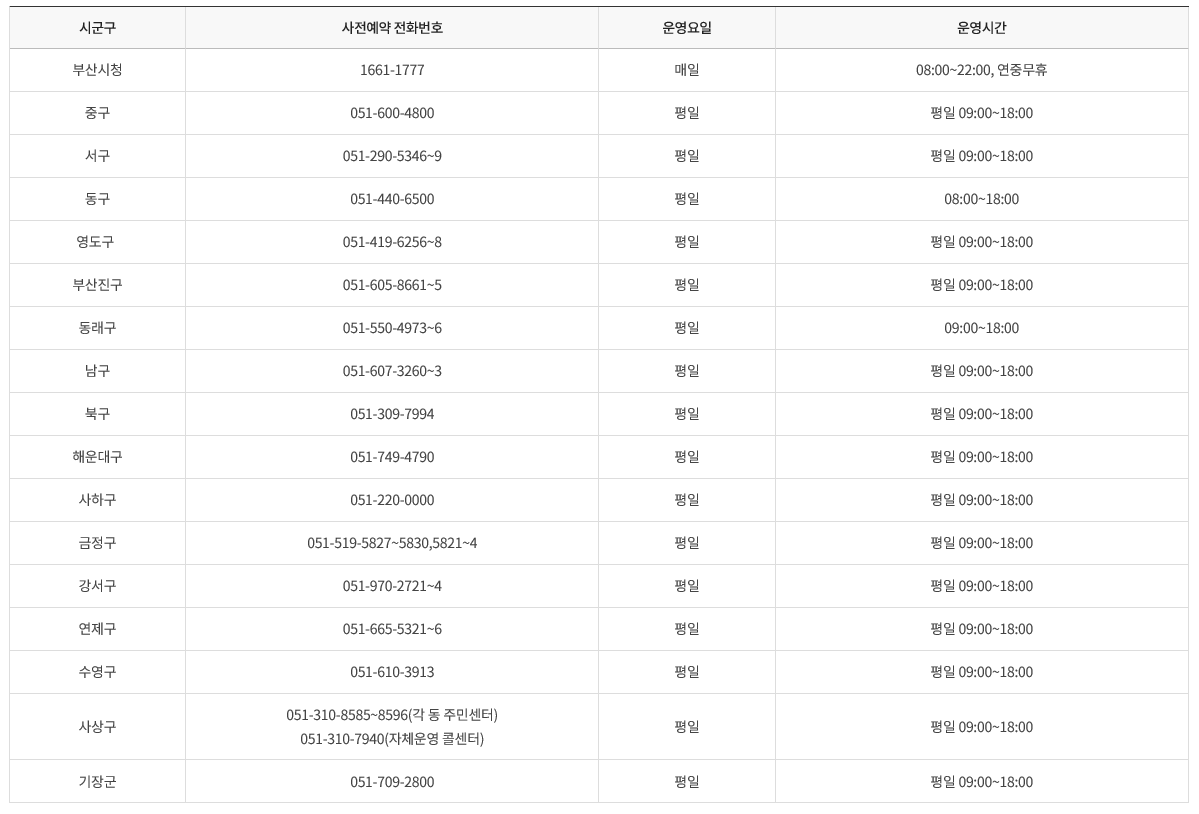Viewport: 1199px width, 814px height.
Task: Click 기장군 phone number 051-709-2800
Action: 392,783
